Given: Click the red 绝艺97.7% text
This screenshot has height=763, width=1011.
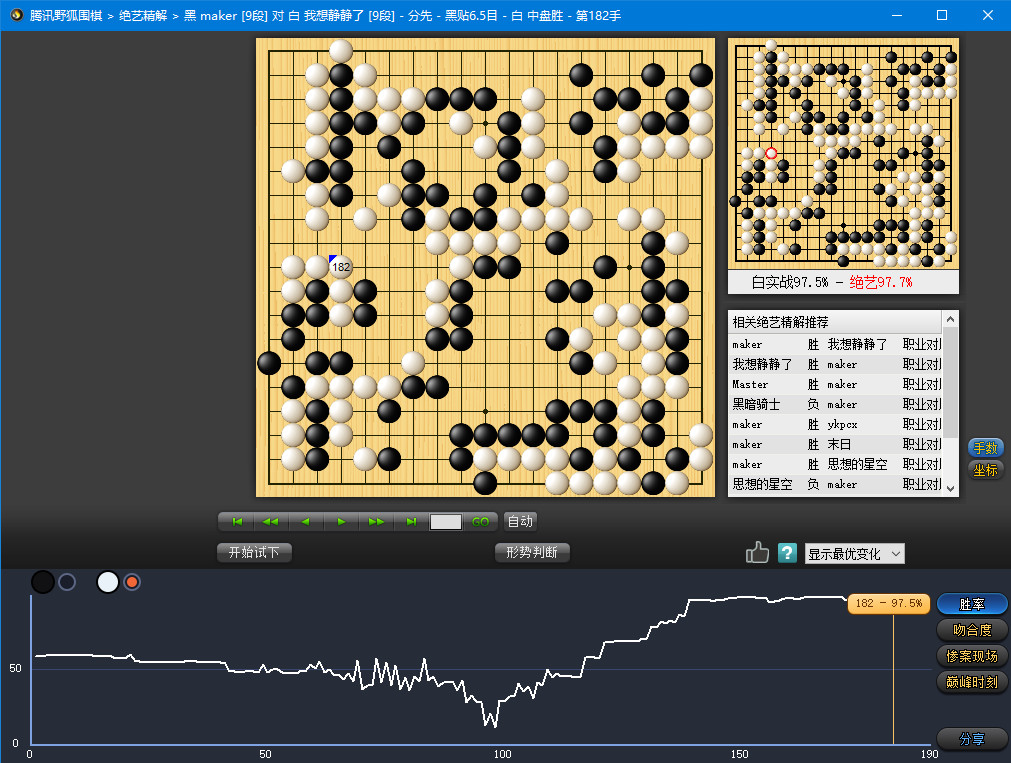Looking at the screenshot, I should [x=881, y=282].
